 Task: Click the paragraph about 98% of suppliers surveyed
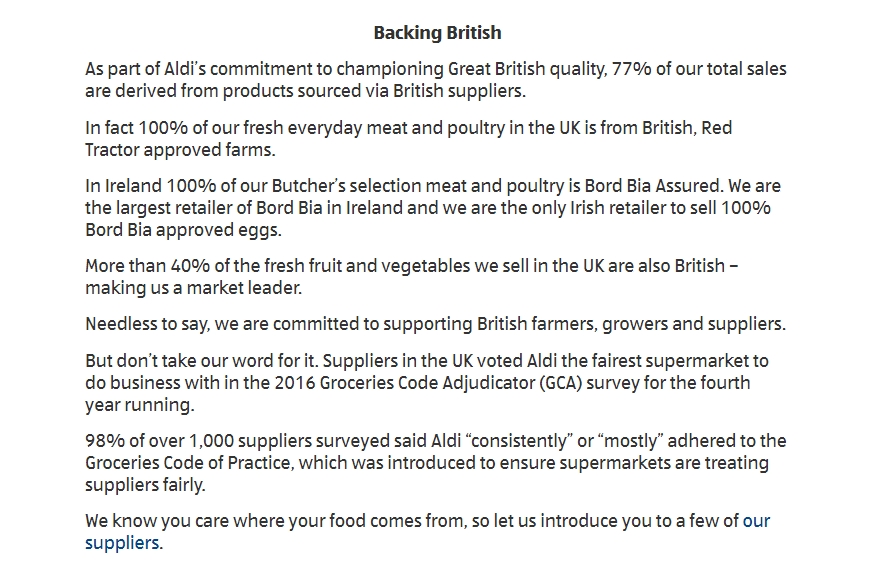click(436, 463)
